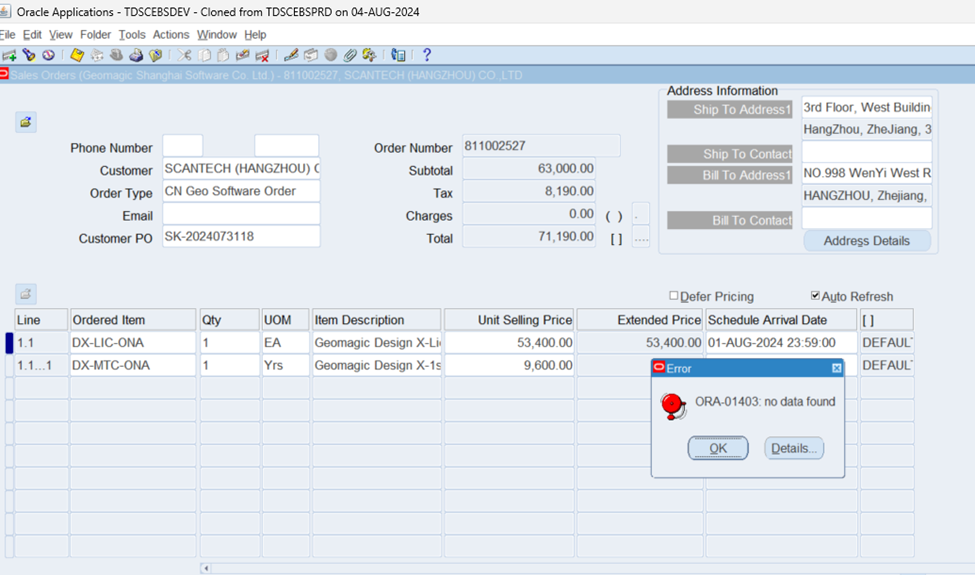Viewport: 975px width, 575px height.
Task: Enable the Defer Pricing checkbox
Action: (x=673, y=296)
